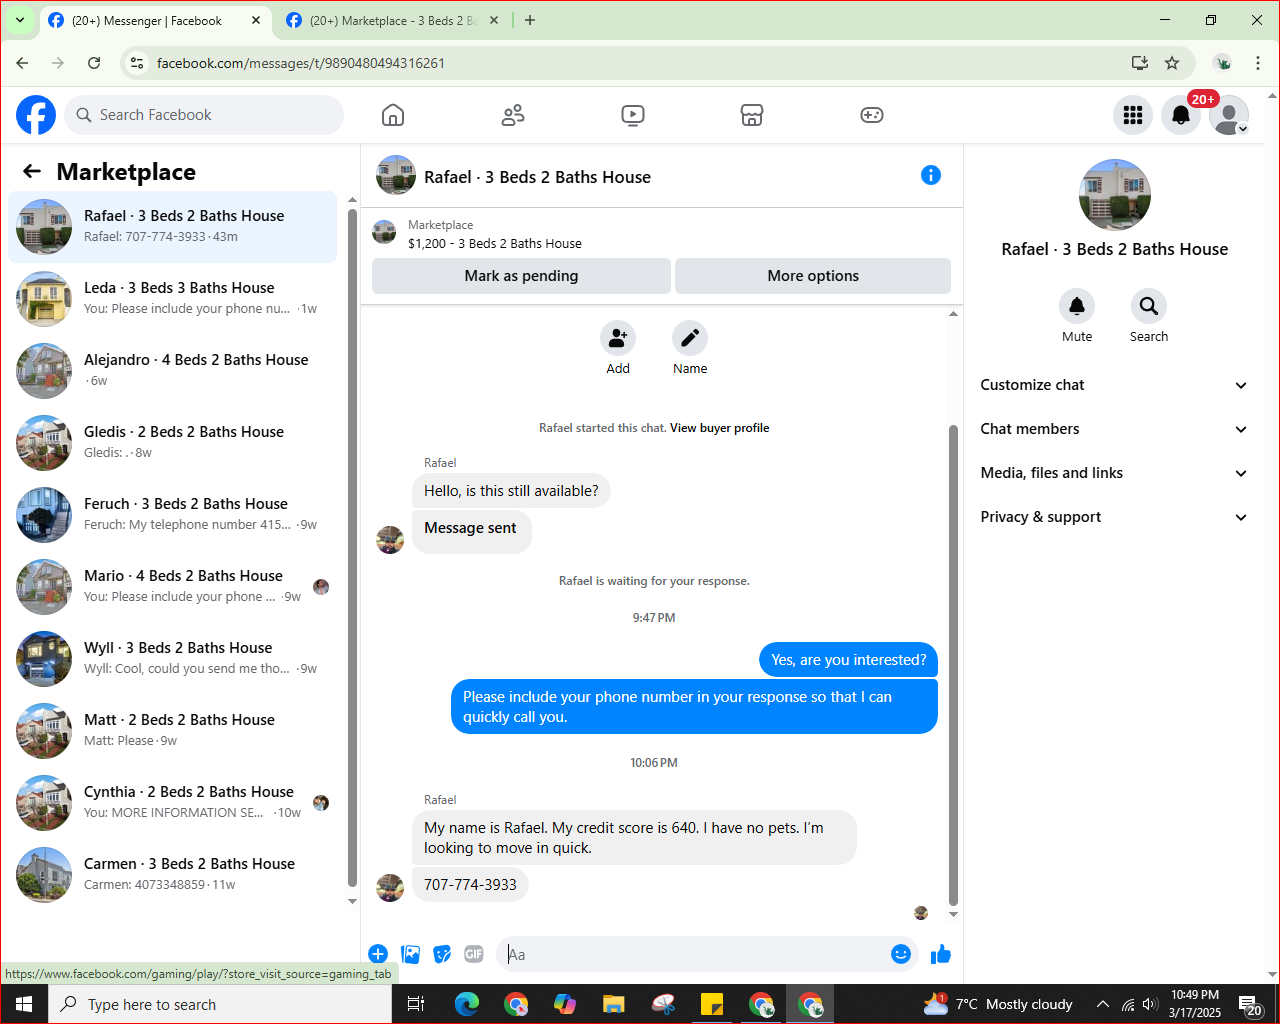Expand Chat members section
The height and width of the screenshot is (1024, 1280).
1114,429
